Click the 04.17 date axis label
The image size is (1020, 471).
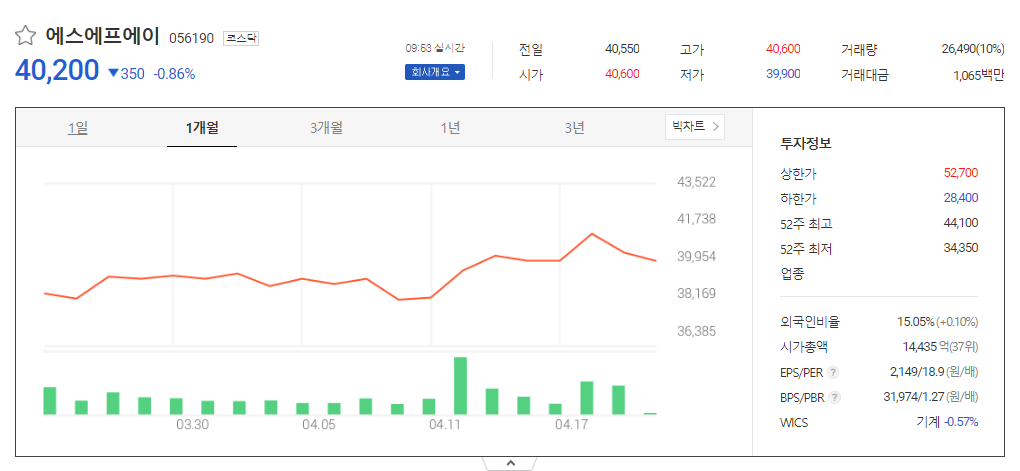coord(571,424)
